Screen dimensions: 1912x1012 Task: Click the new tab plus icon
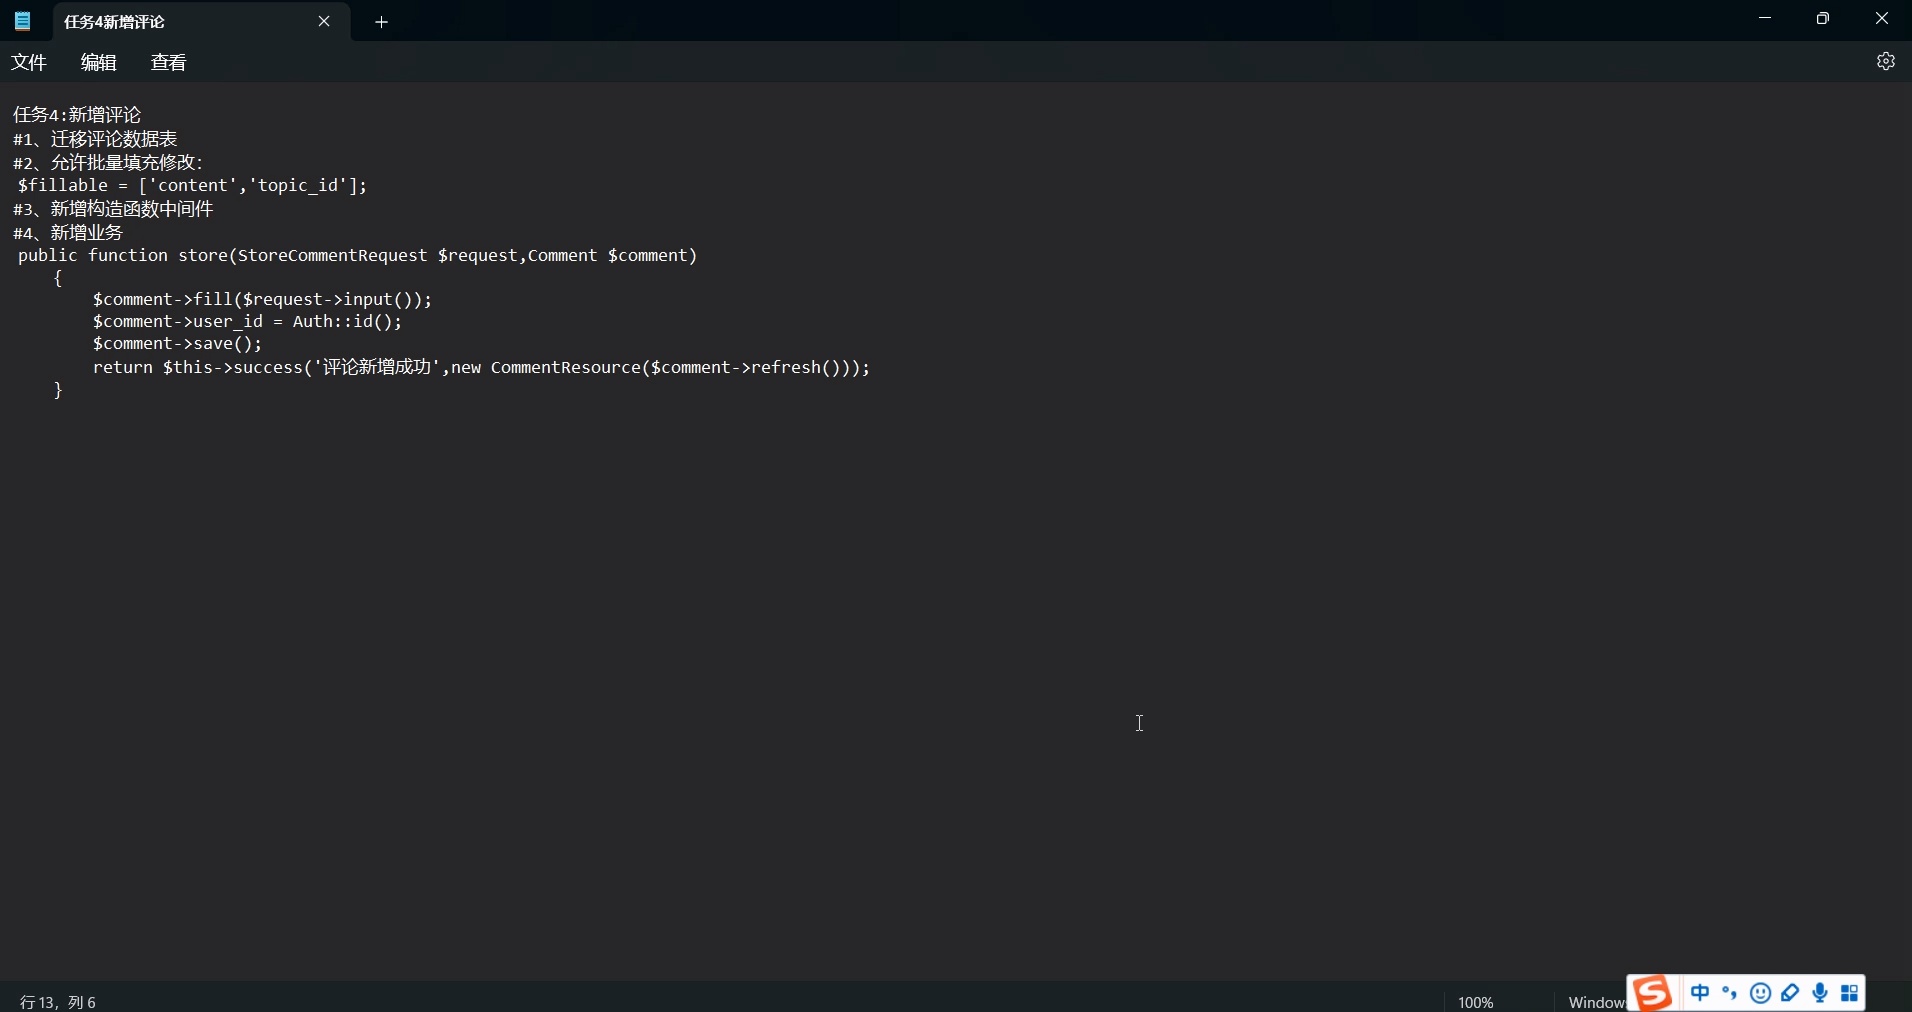(382, 21)
